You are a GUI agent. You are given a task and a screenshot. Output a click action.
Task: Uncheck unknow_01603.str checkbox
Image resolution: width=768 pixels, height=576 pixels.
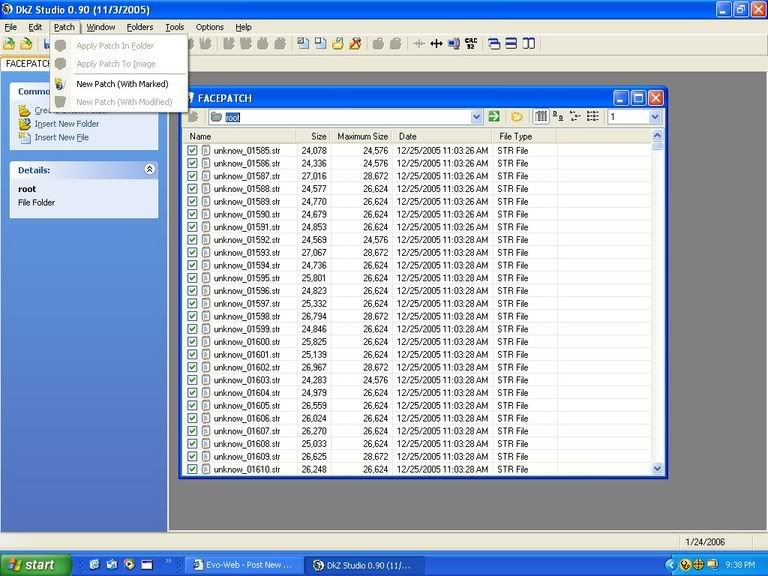[x=192, y=380]
